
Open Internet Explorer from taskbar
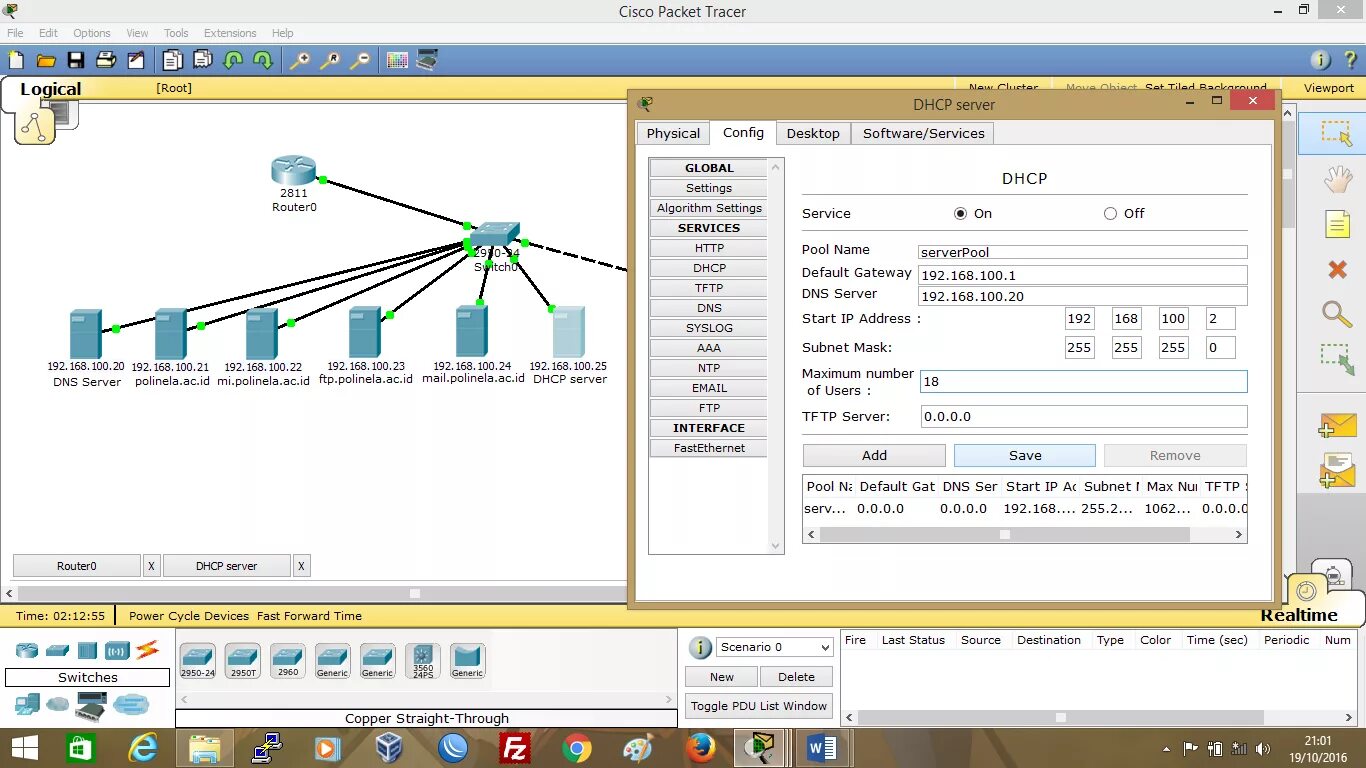(x=144, y=747)
